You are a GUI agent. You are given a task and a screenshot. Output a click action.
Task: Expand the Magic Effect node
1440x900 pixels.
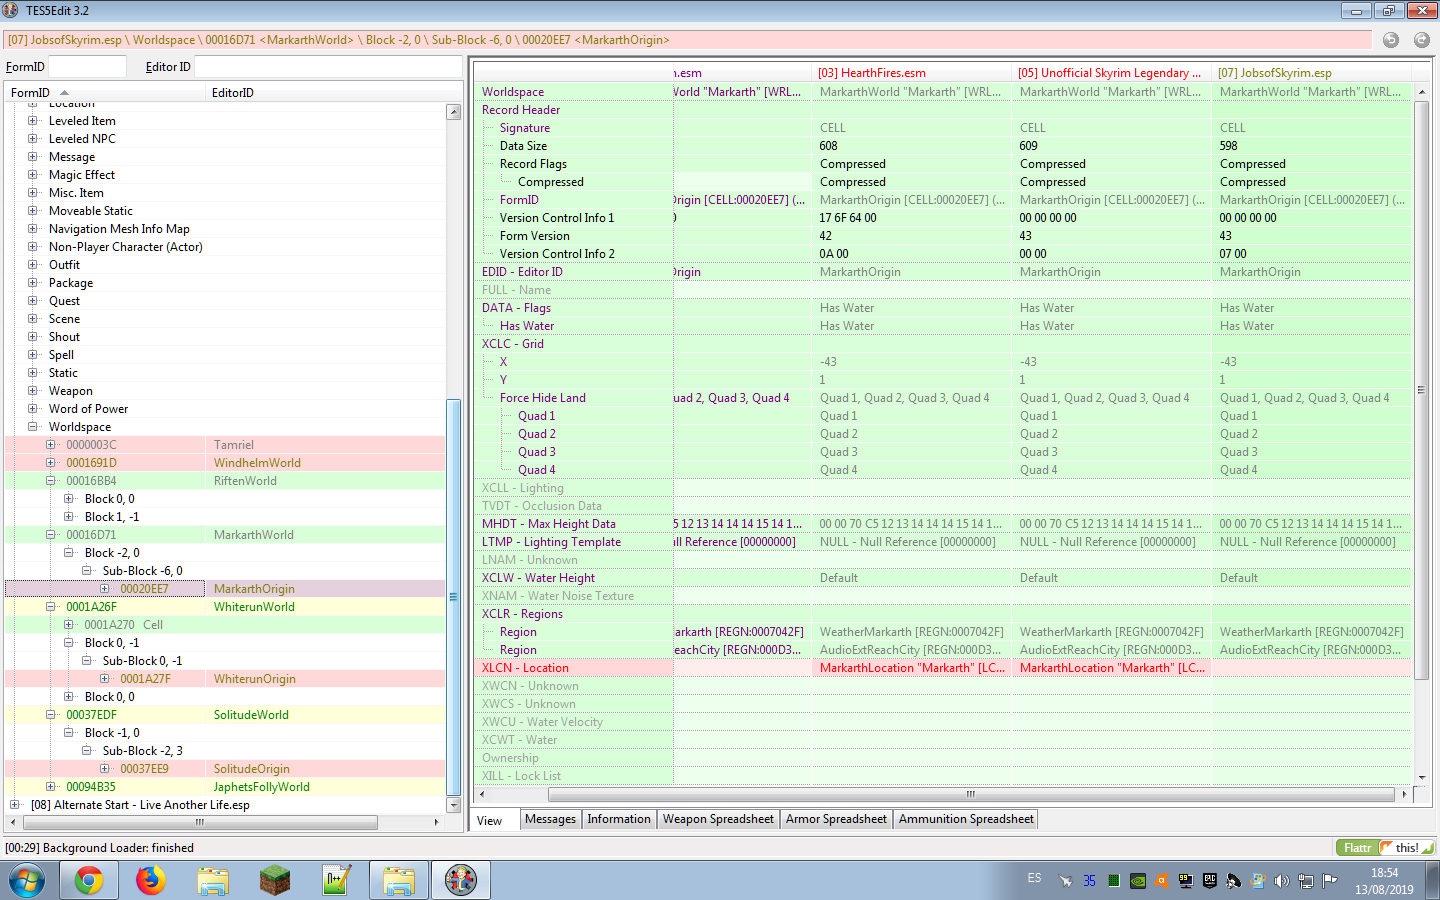[33, 175]
